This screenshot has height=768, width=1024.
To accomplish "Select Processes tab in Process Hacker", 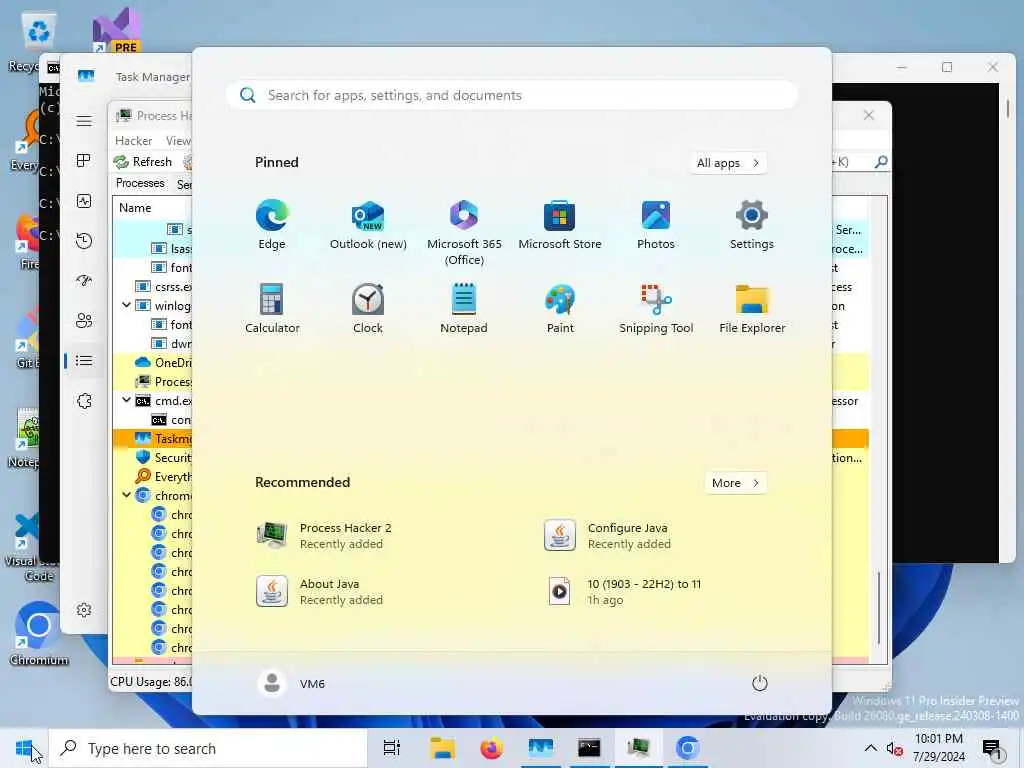I will (140, 183).
